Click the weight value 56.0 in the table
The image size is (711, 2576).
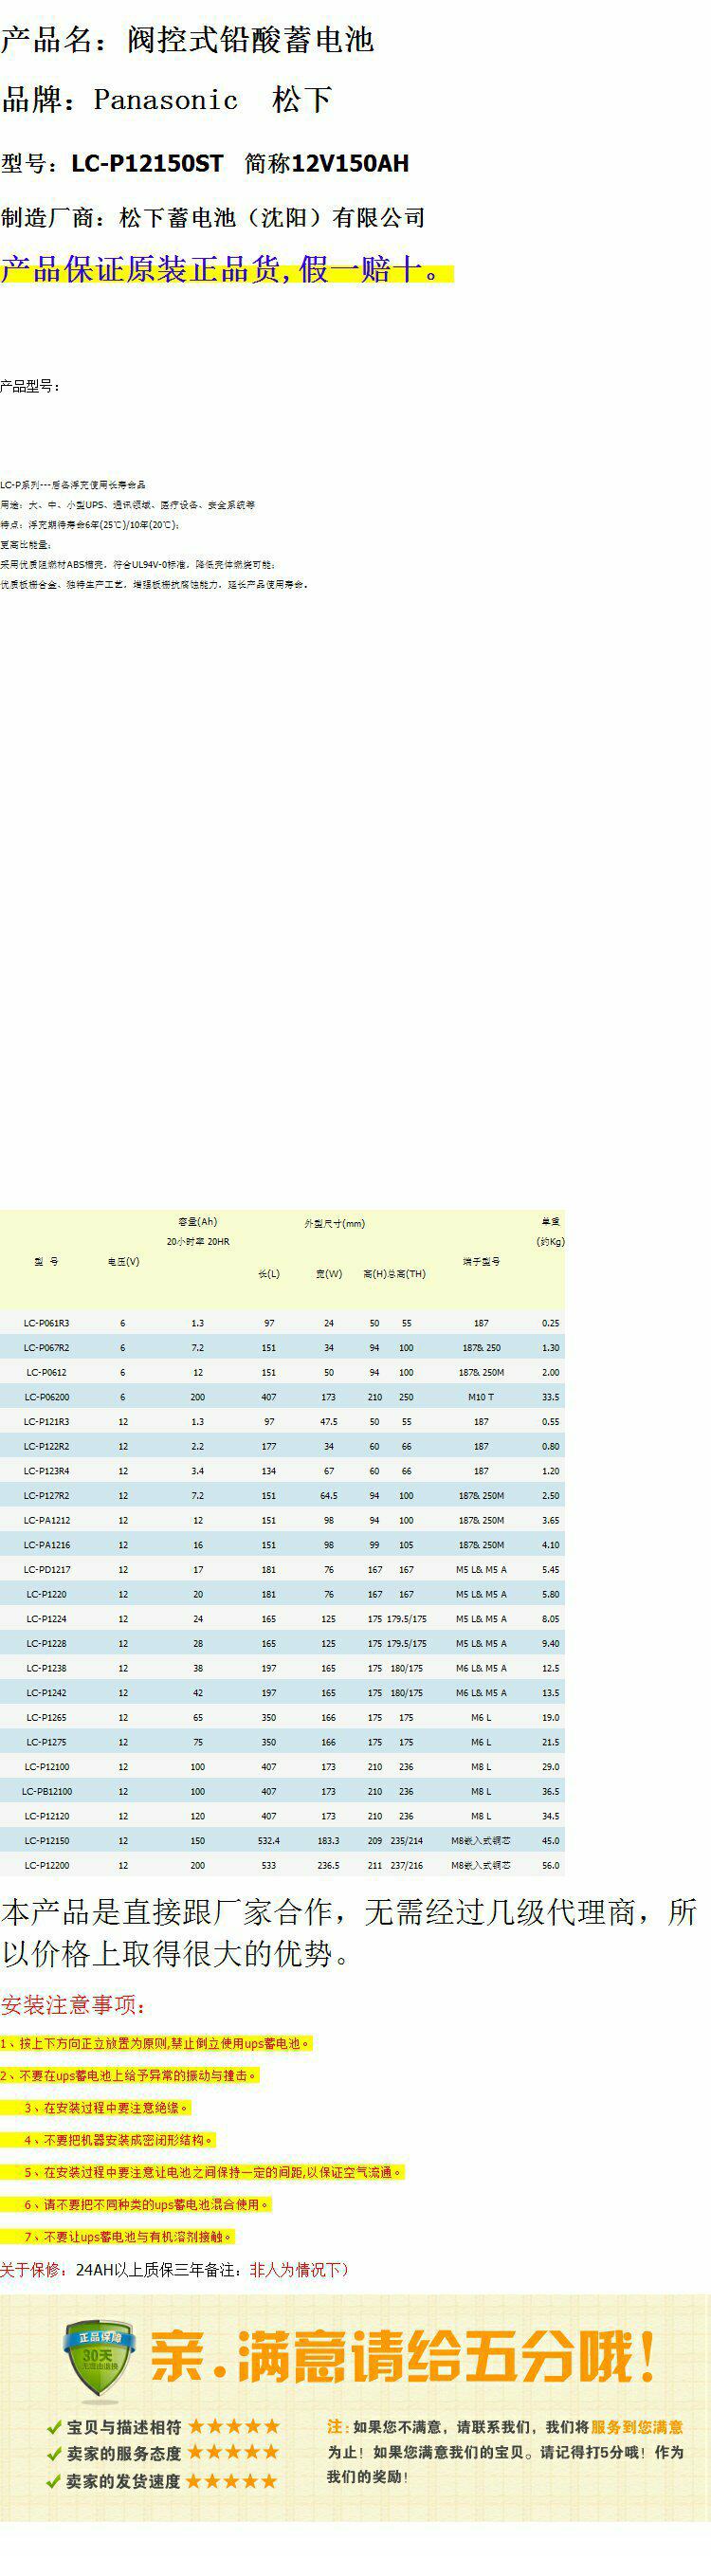pos(550,1865)
